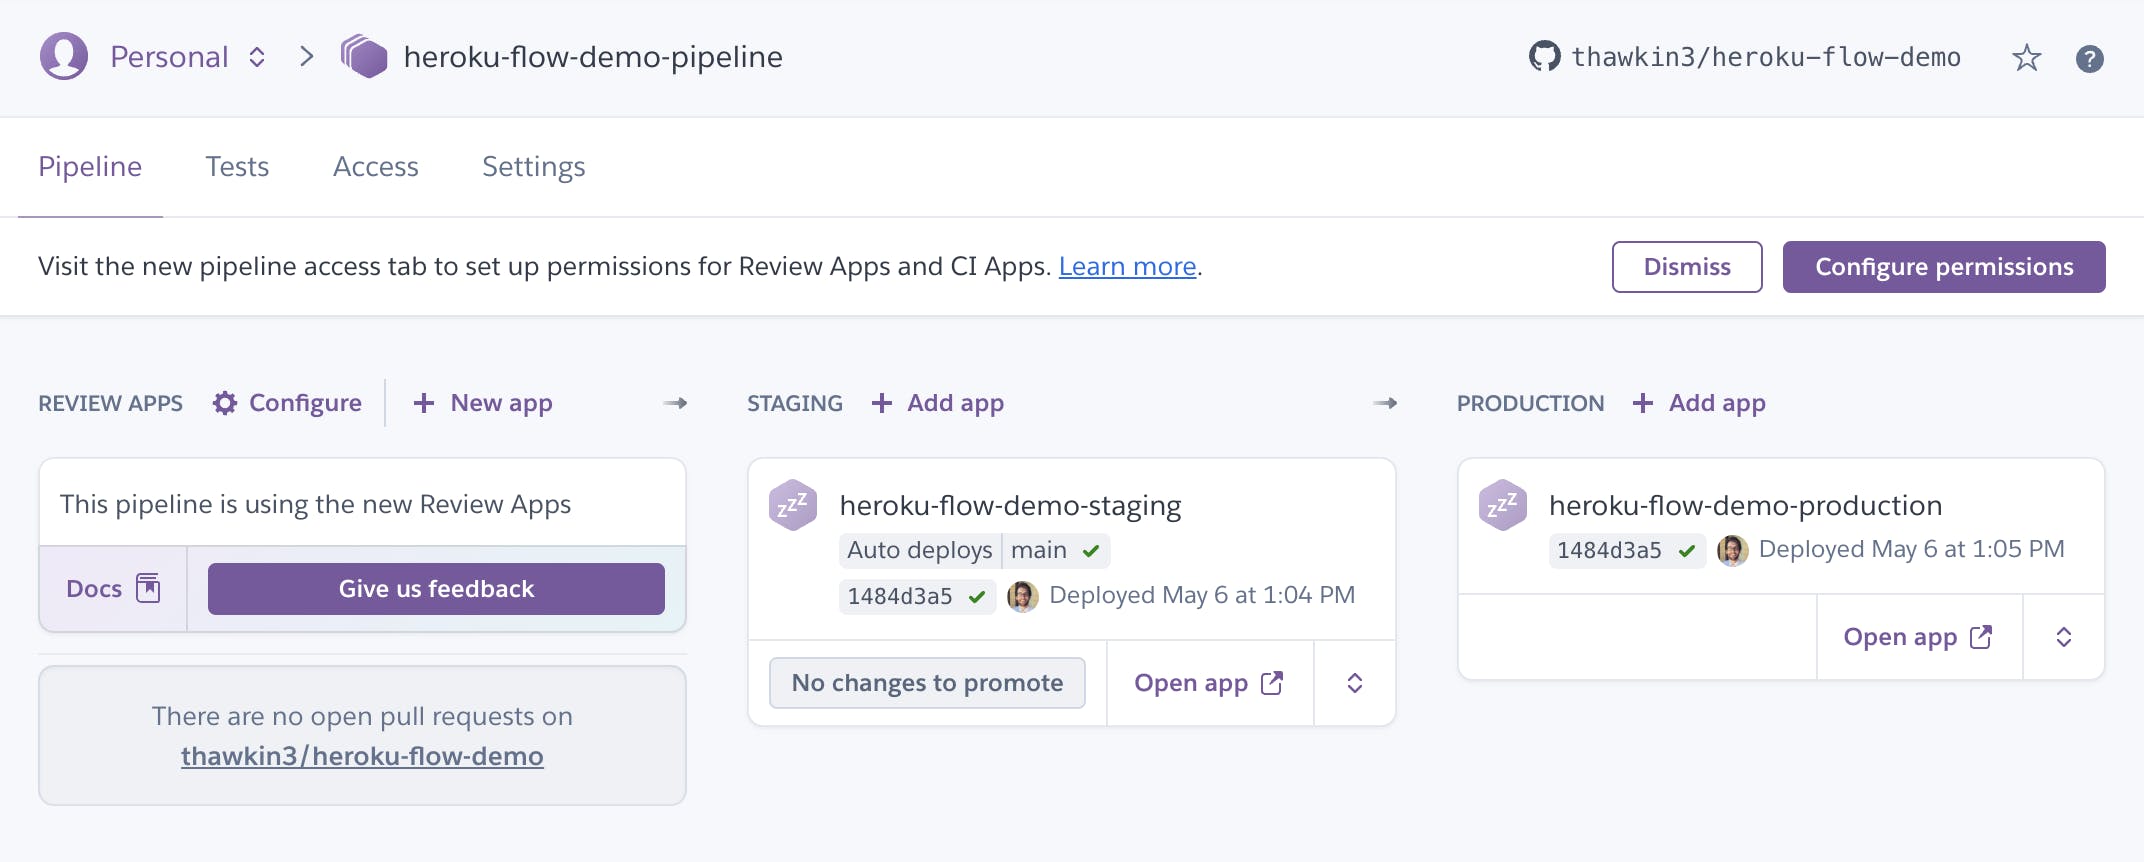The height and width of the screenshot is (862, 2144).
Task: Click the sleeping app icon for production
Action: coord(1503,505)
